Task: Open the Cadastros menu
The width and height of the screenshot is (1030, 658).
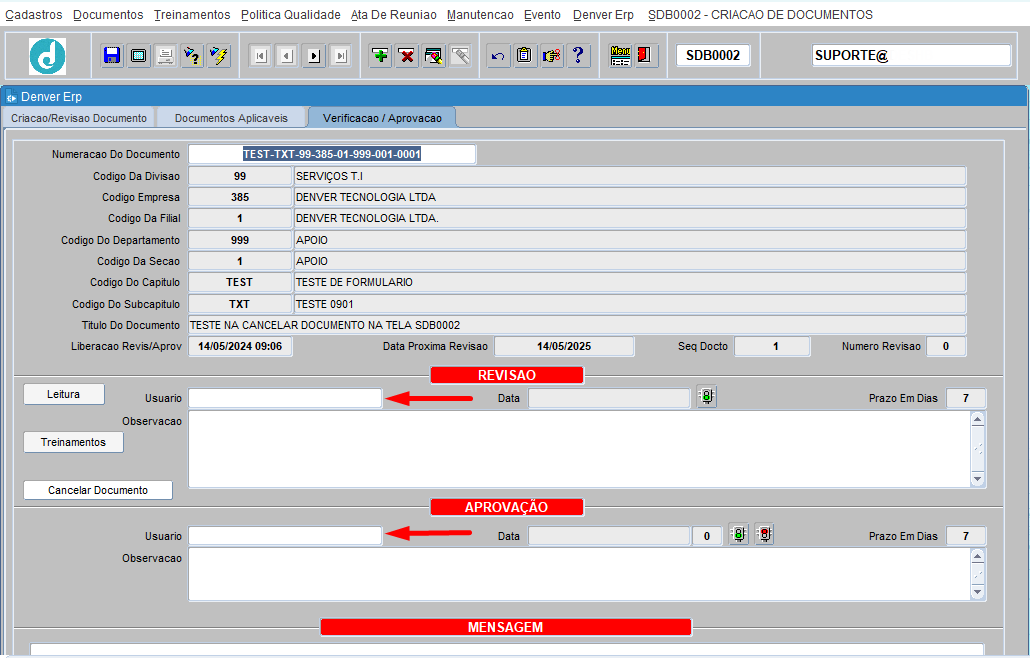Action: pyautogui.click(x=34, y=14)
